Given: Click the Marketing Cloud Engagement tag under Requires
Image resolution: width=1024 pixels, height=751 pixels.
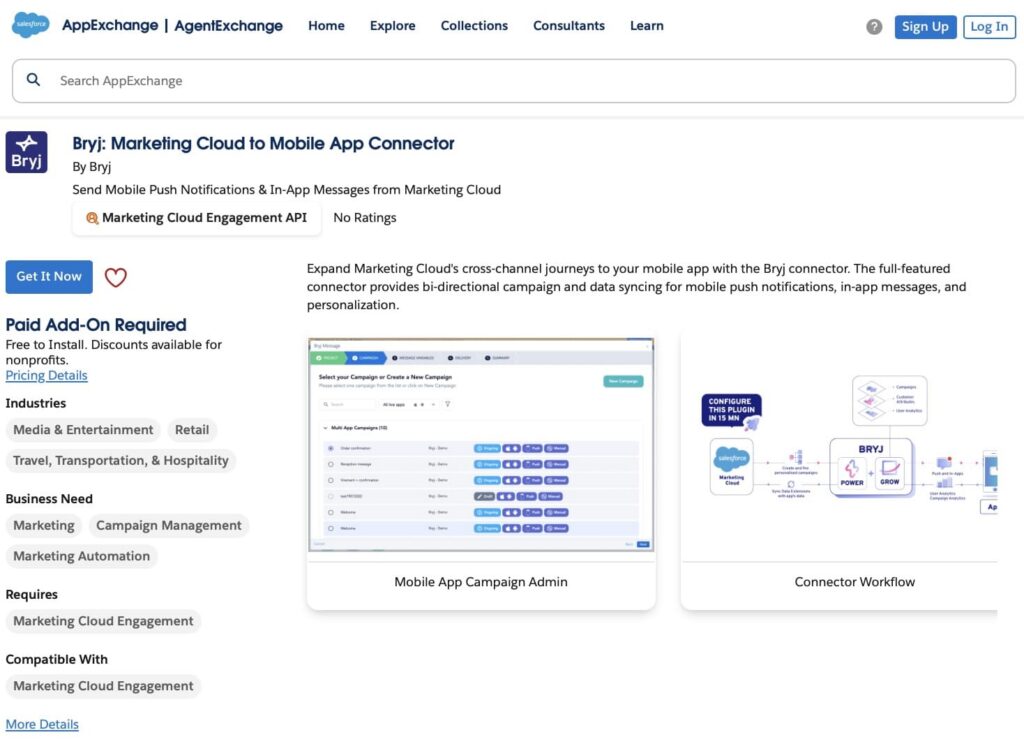Looking at the screenshot, I should click(x=103, y=621).
